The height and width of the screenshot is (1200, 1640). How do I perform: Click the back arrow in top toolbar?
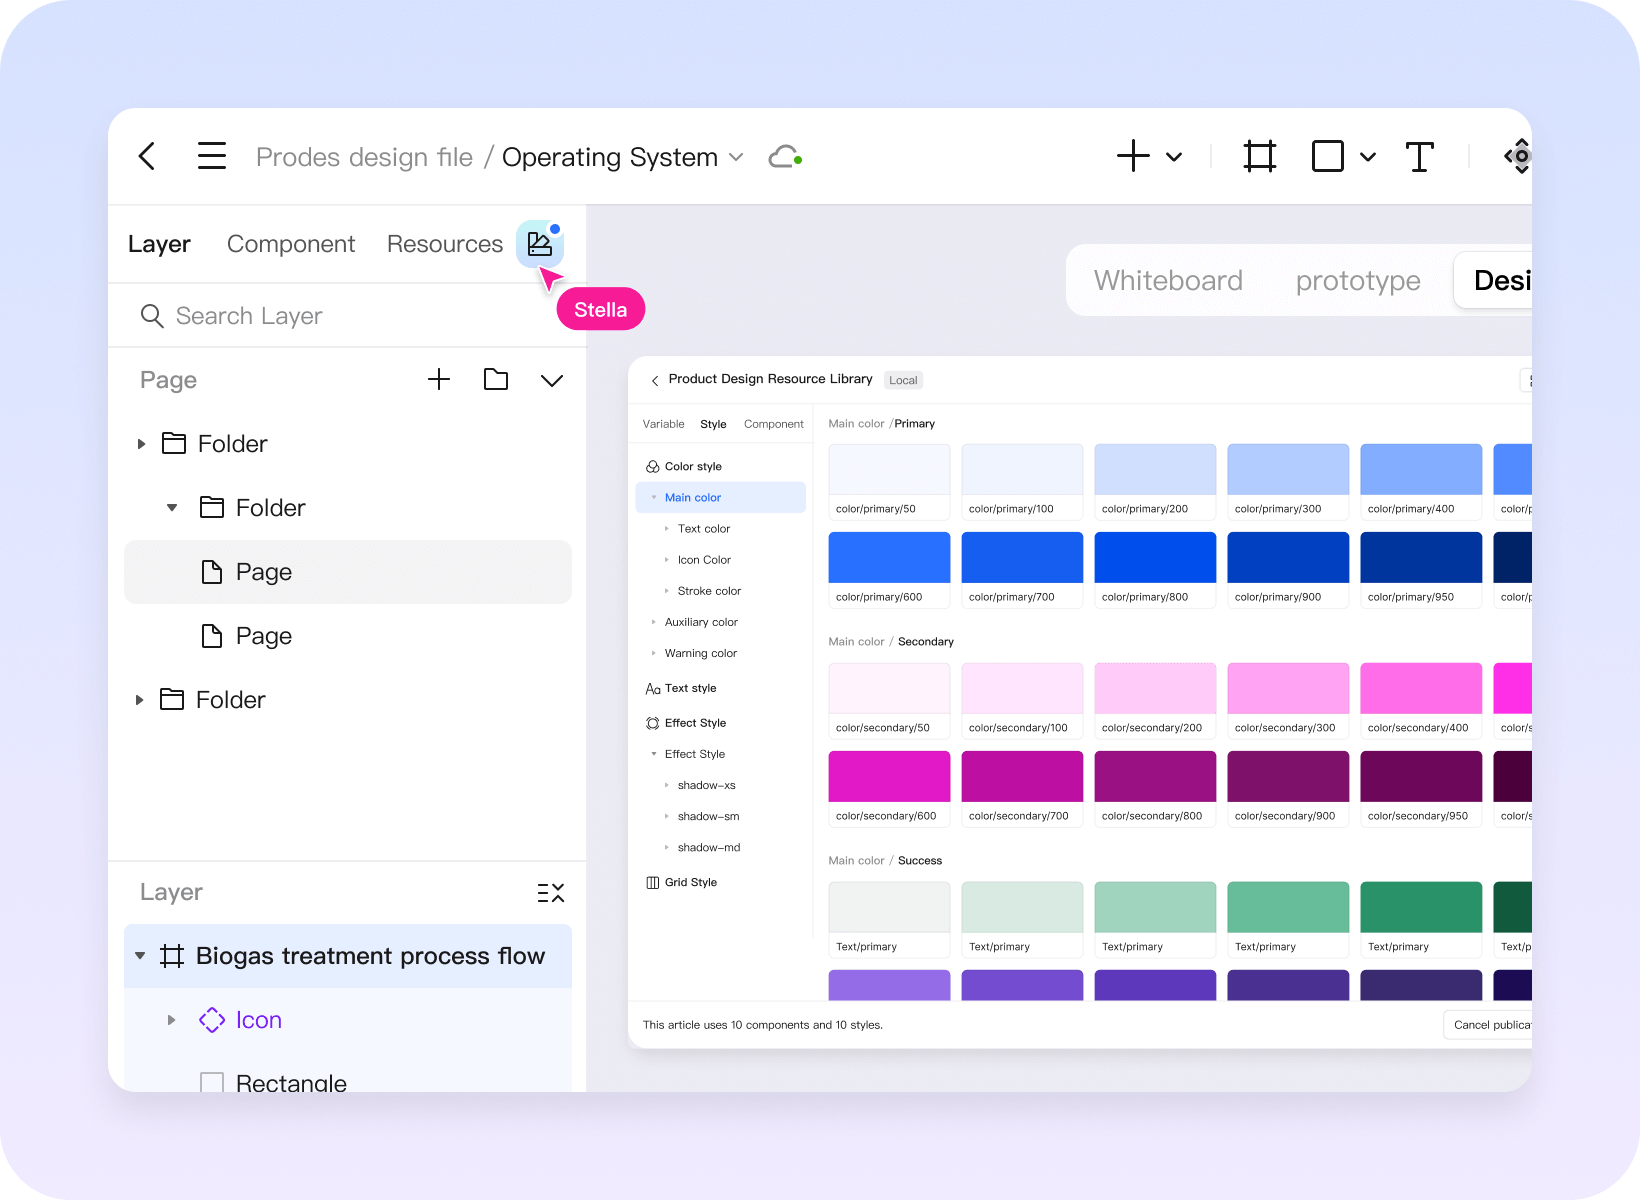pos(147,156)
